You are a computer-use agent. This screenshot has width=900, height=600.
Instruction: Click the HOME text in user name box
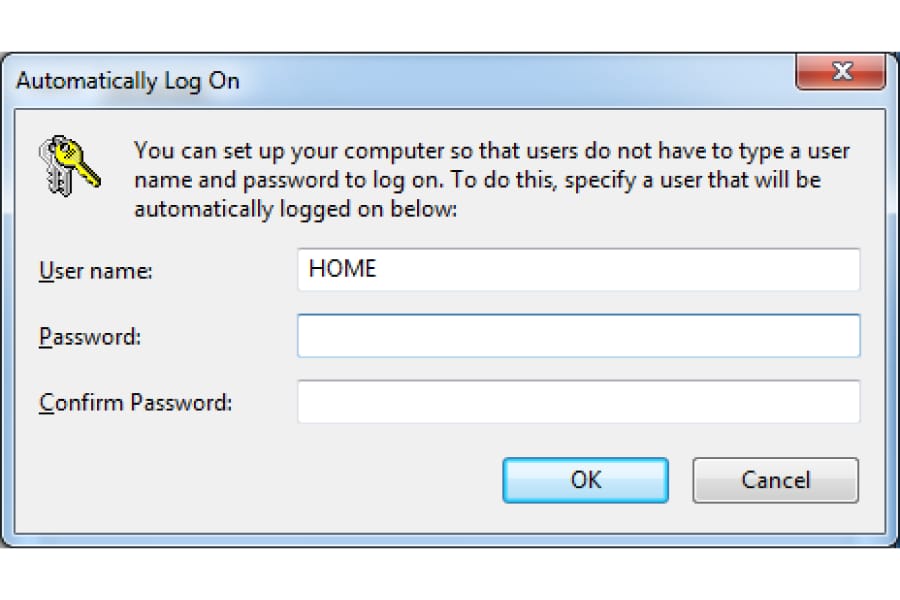[x=343, y=269]
